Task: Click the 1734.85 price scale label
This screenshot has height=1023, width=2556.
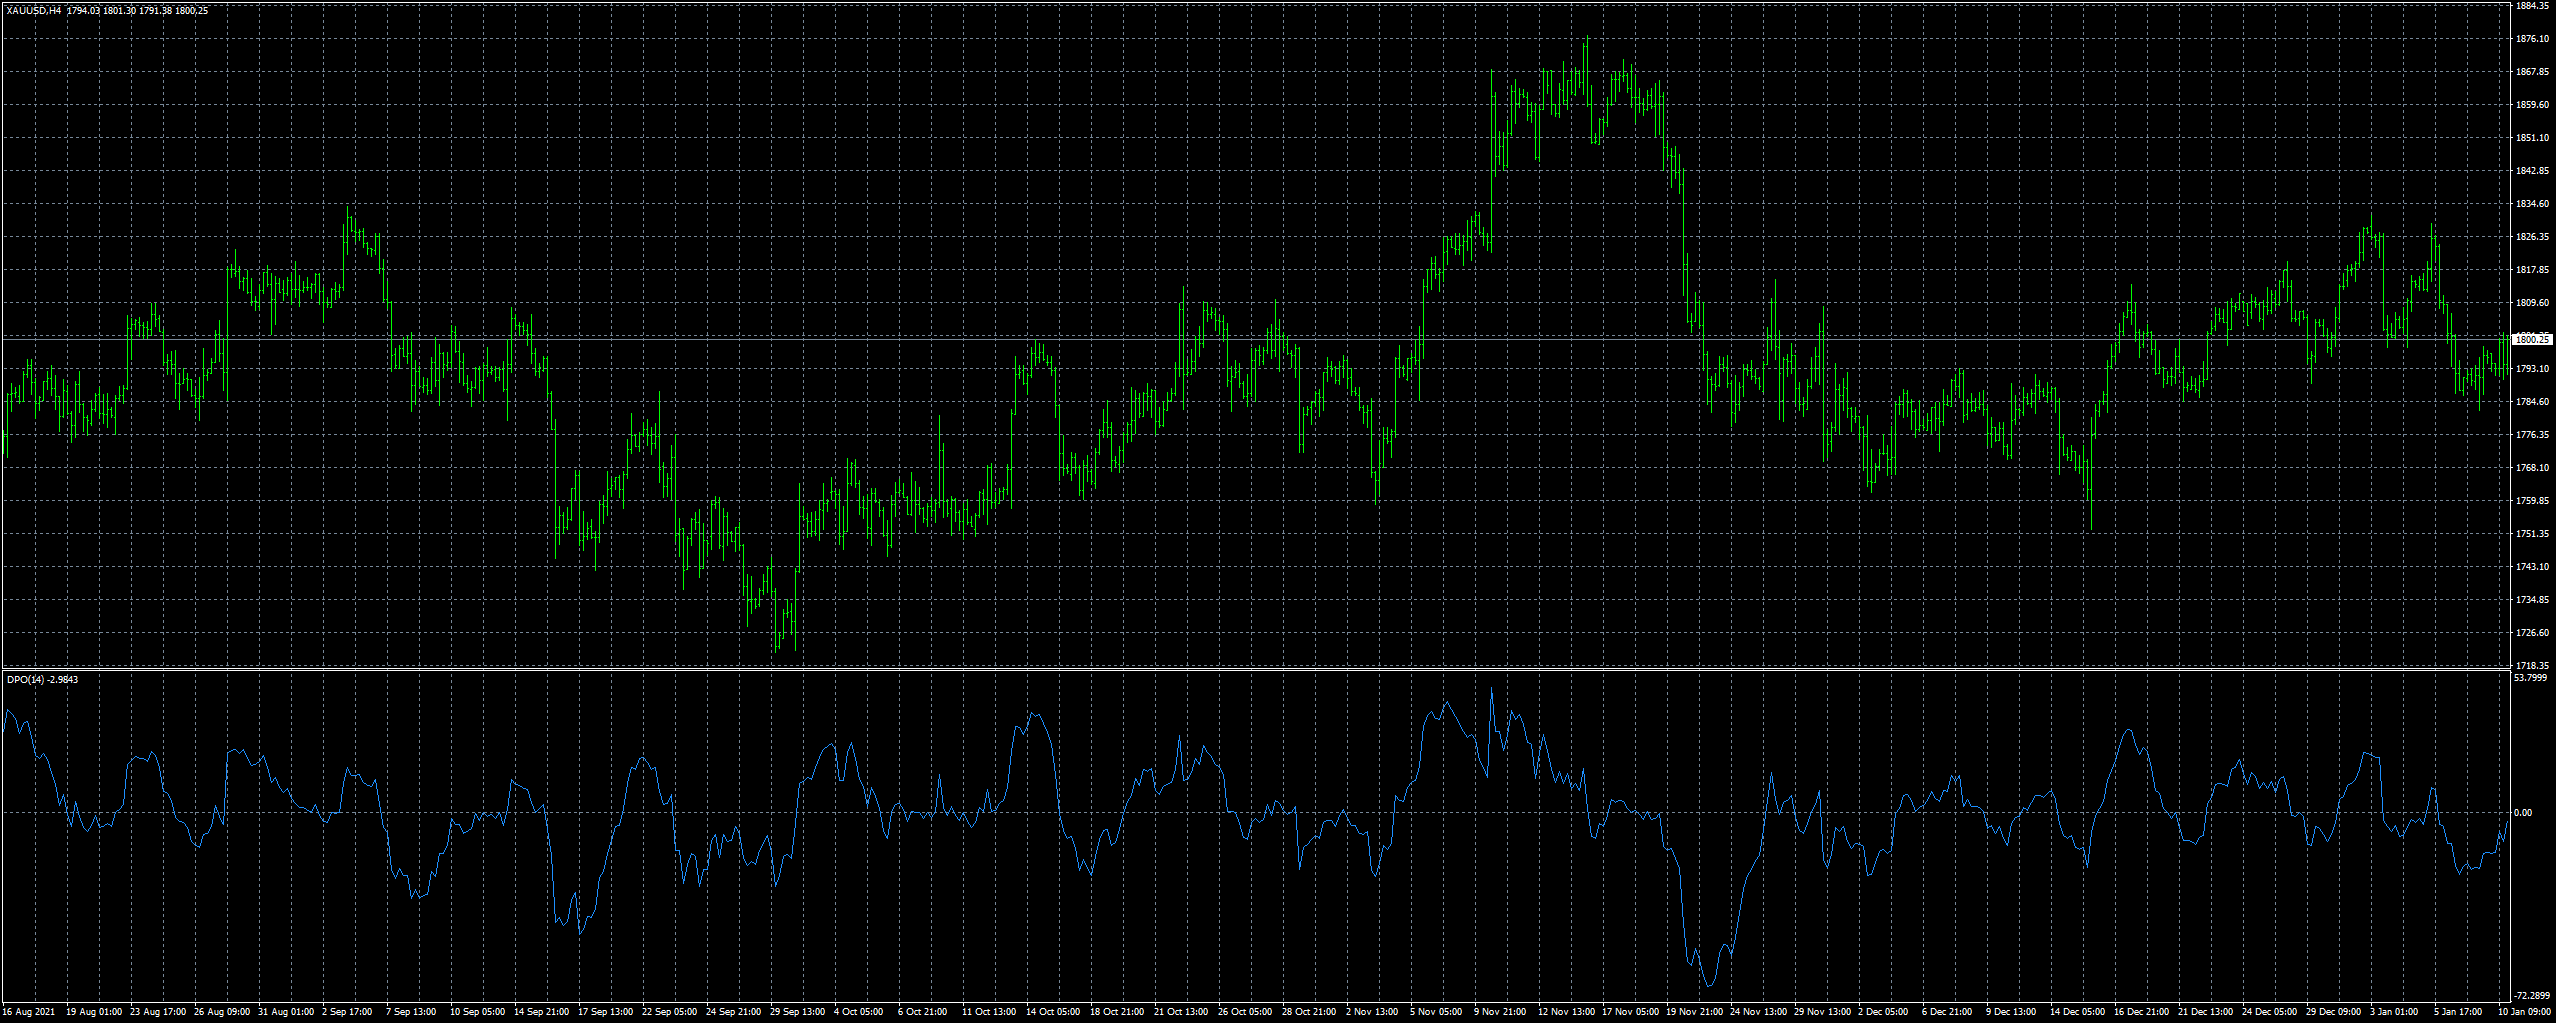Action: click(x=2532, y=600)
